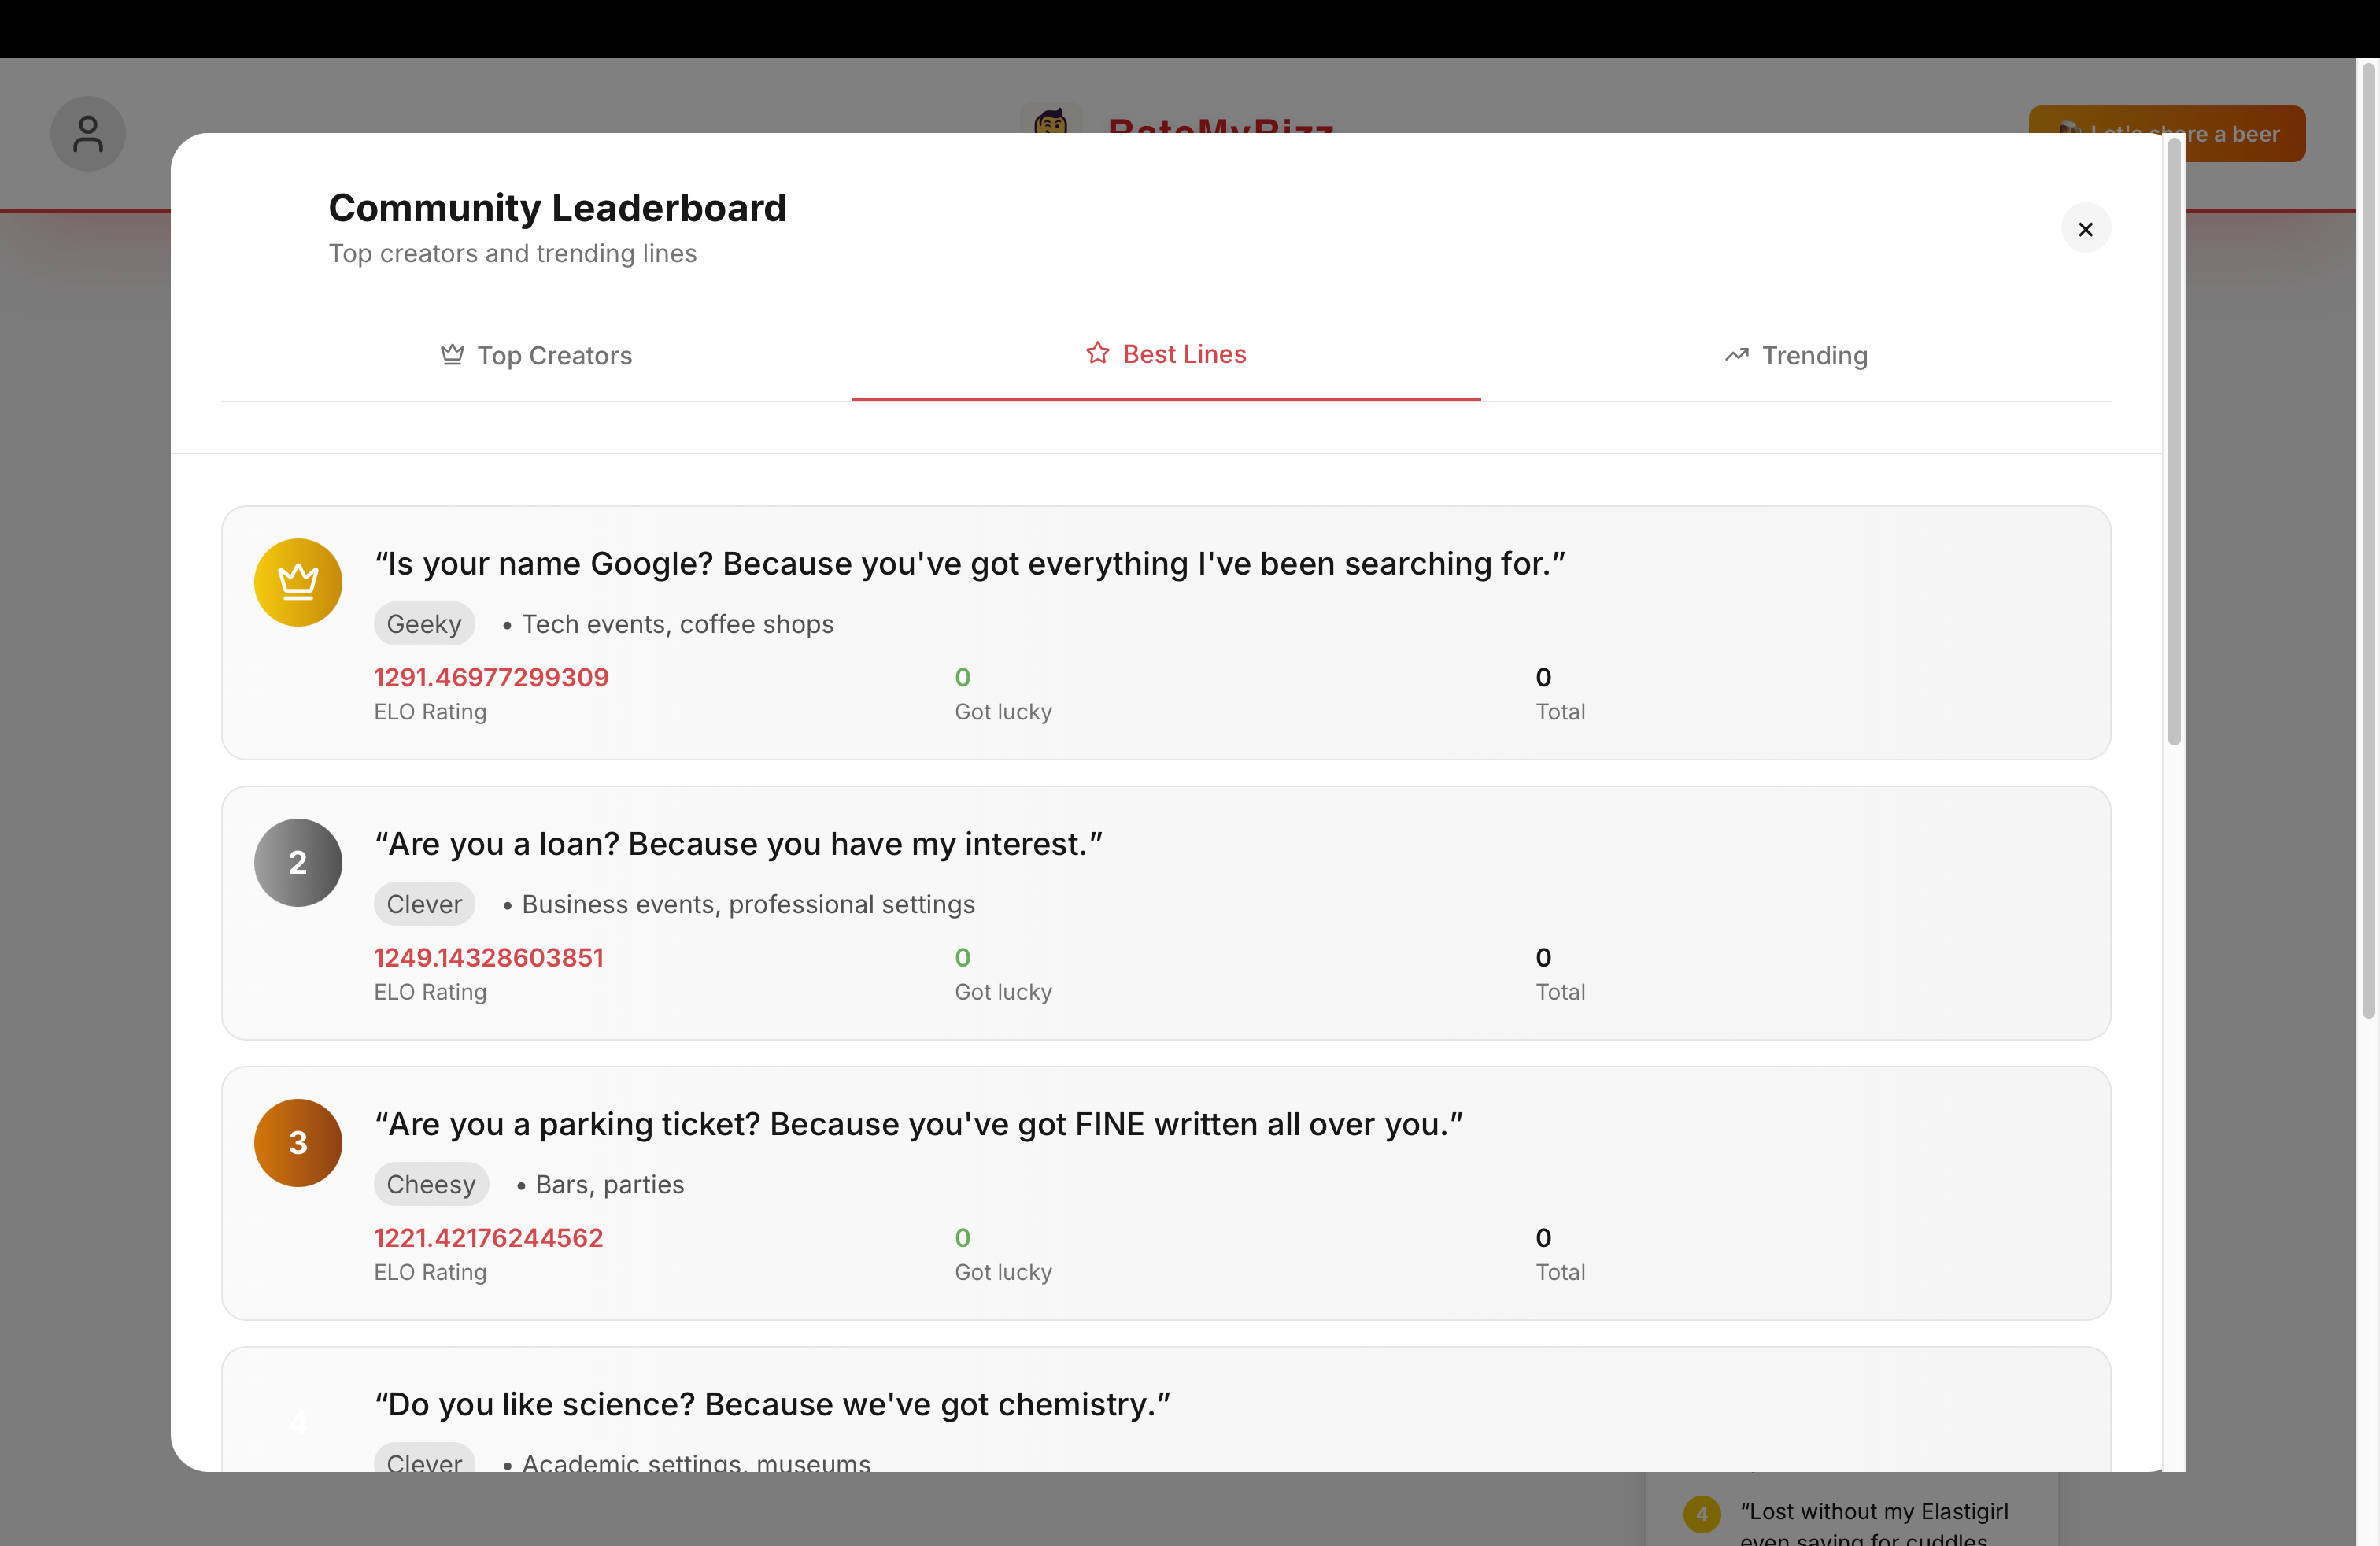Click 'Tech events, coffee shops' text
Screen dimensions: 2380x1546
(x=678, y=624)
